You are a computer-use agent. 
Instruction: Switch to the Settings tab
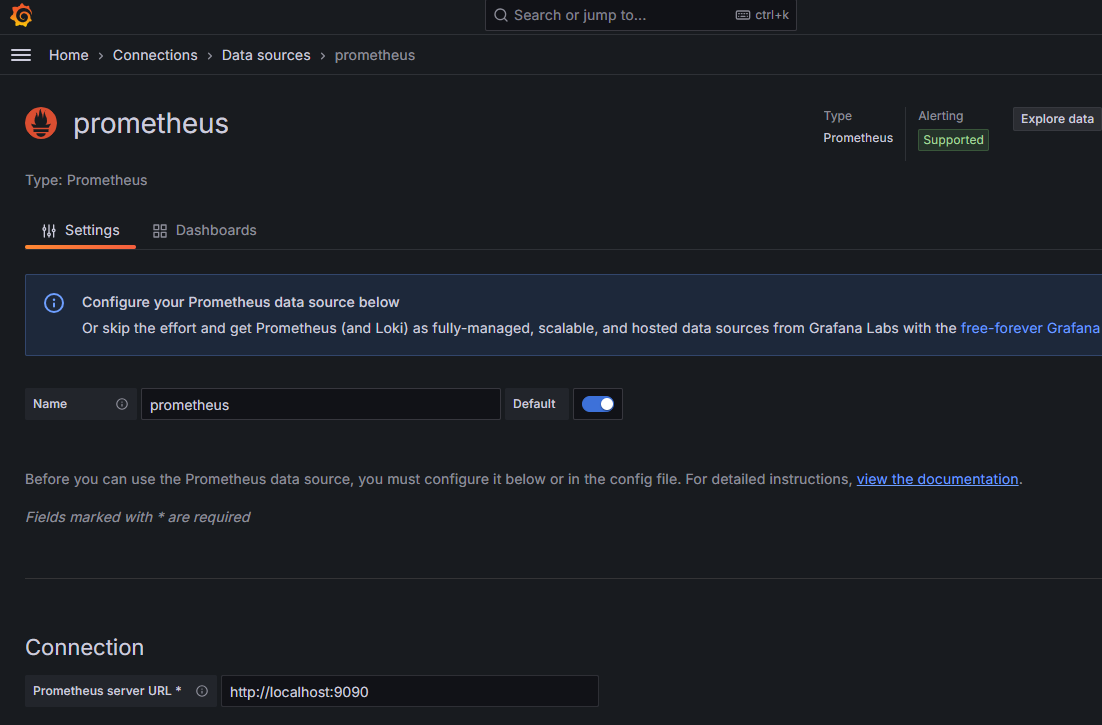pos(81,230)
